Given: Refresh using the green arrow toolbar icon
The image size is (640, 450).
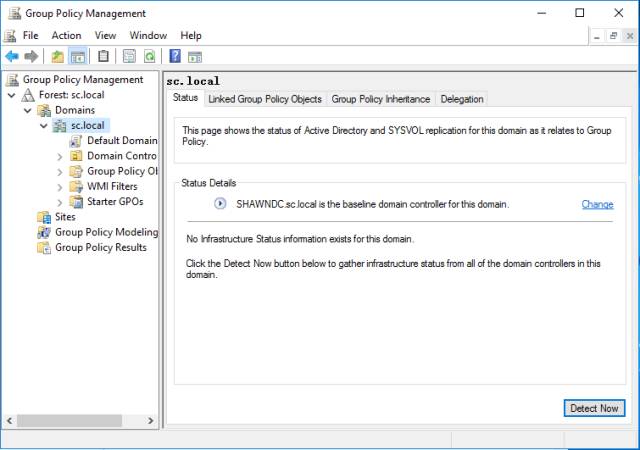Looking at the screenshot, I should pyautogui.click(x=149, y=56).
